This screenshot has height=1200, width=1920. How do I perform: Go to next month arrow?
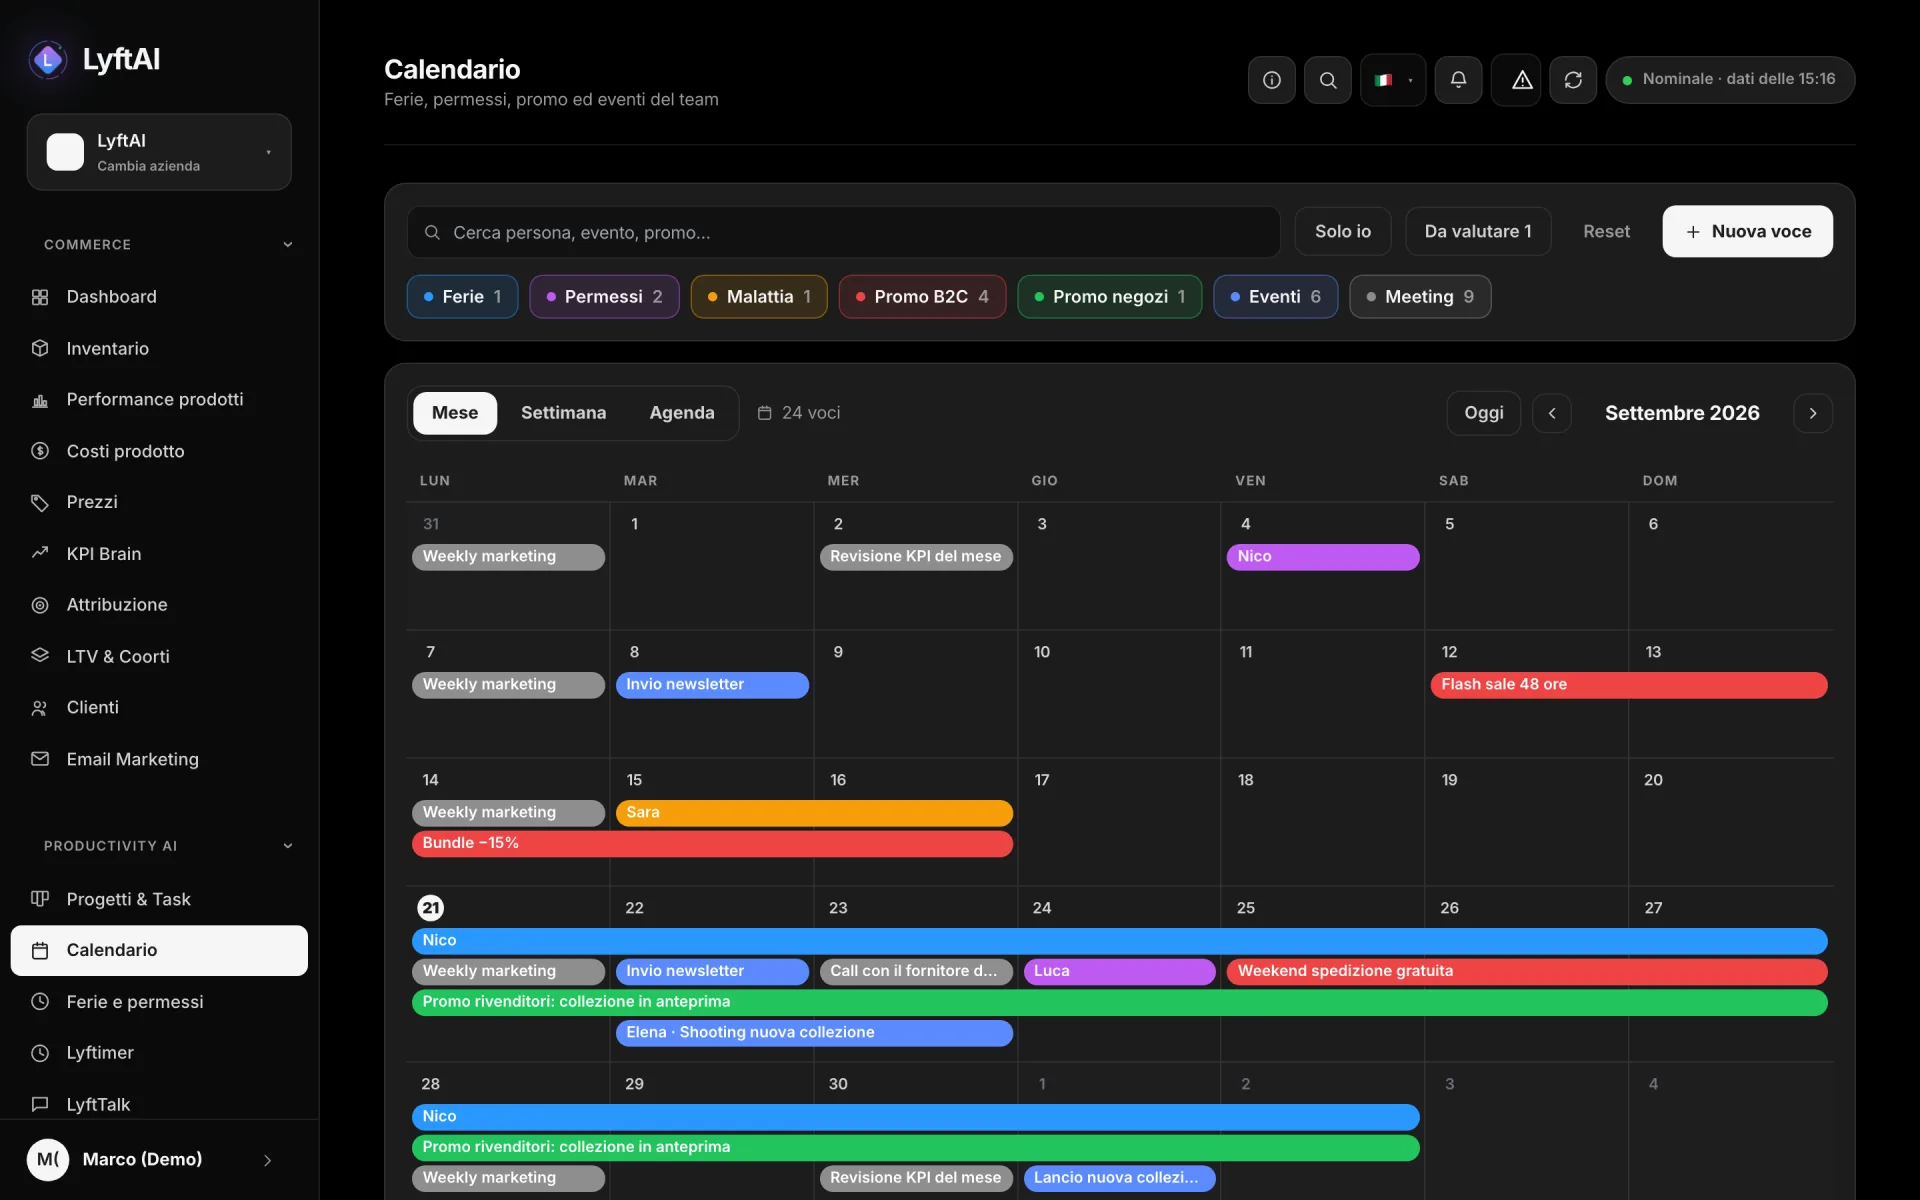coord(1813,413)
